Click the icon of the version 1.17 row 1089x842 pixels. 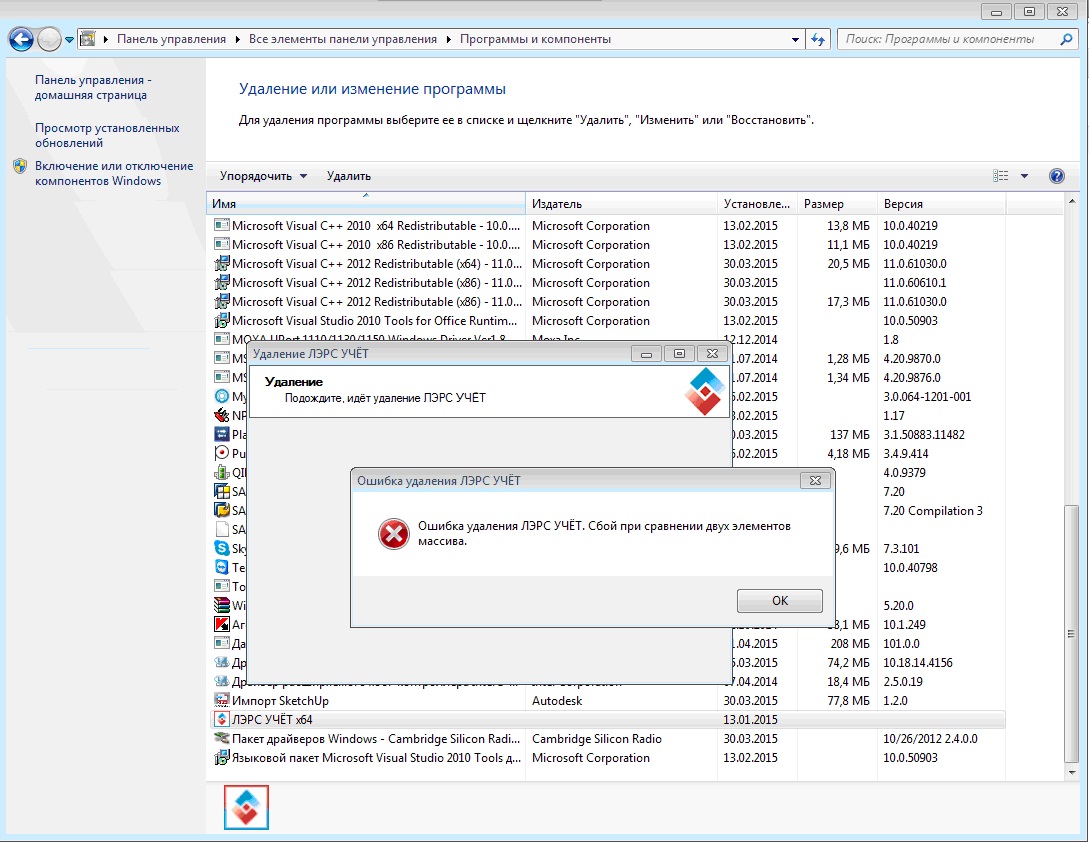point(222,415)
